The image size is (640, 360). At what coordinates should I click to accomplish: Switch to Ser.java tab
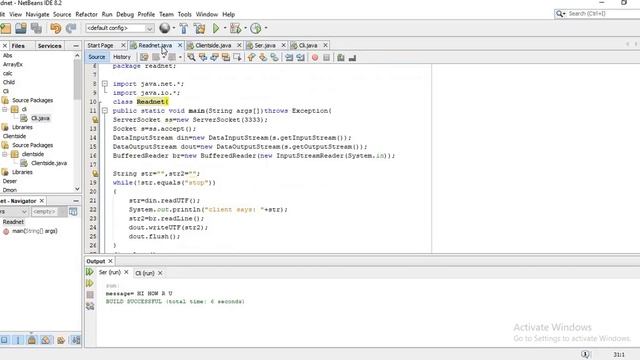tap(264, 45)
